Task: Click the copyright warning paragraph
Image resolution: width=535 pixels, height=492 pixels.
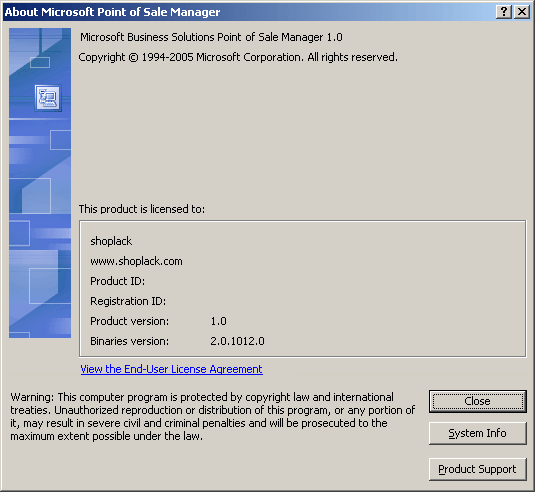Action: [x=213, y=417]
